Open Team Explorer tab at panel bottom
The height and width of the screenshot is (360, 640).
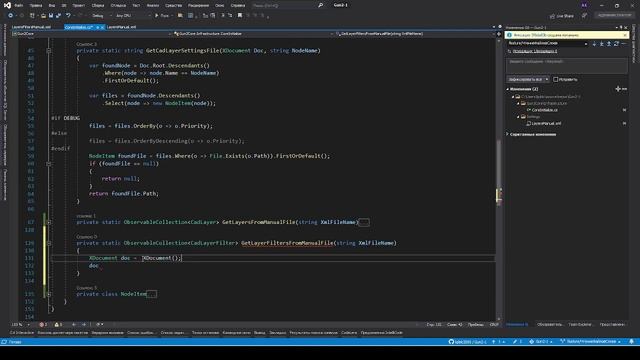[580, 324]
